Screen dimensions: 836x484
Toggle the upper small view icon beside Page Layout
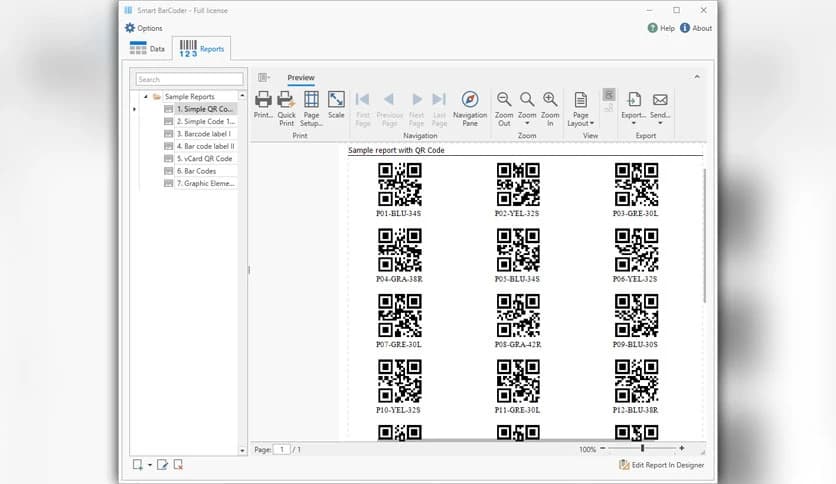pos(608,95)
